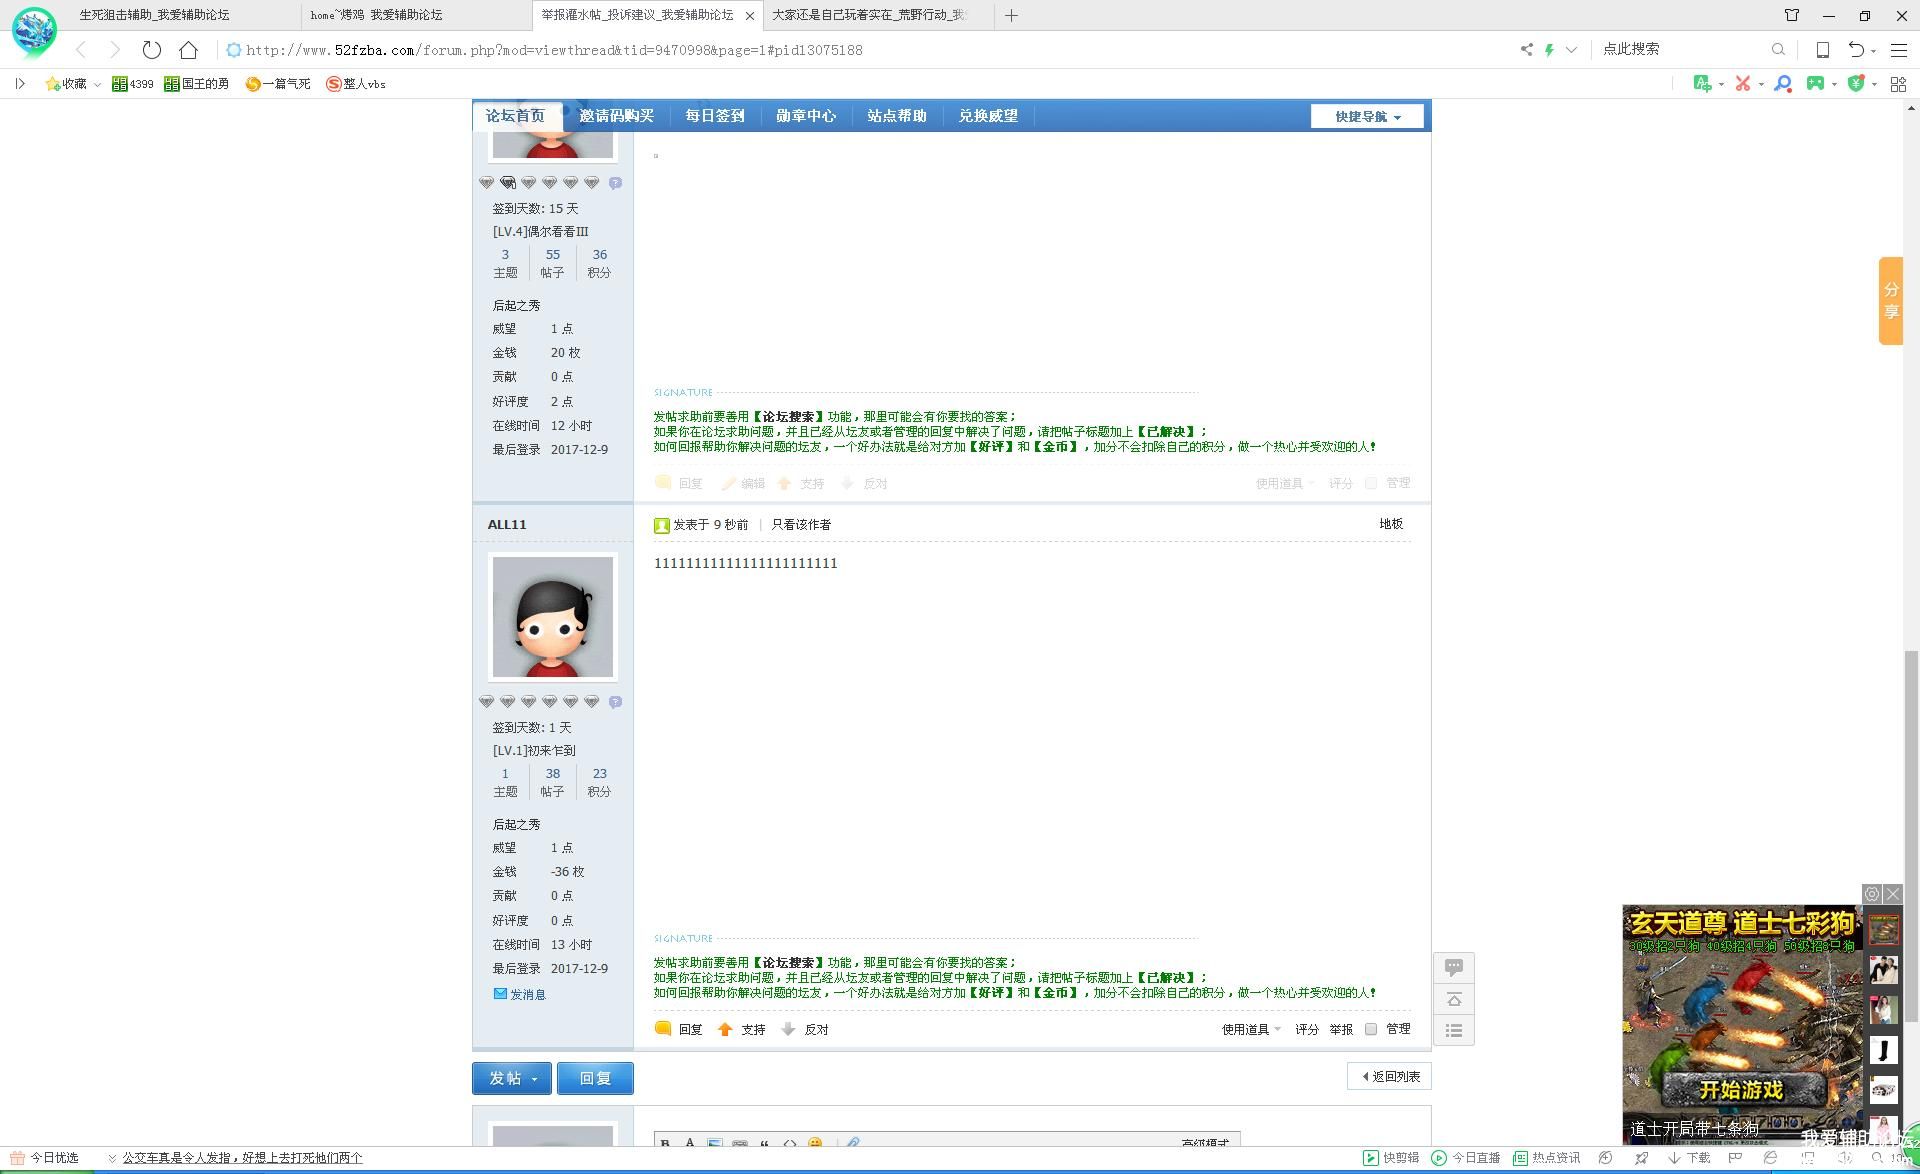Open the mobile phone view icon

(x=1823, y=49)
